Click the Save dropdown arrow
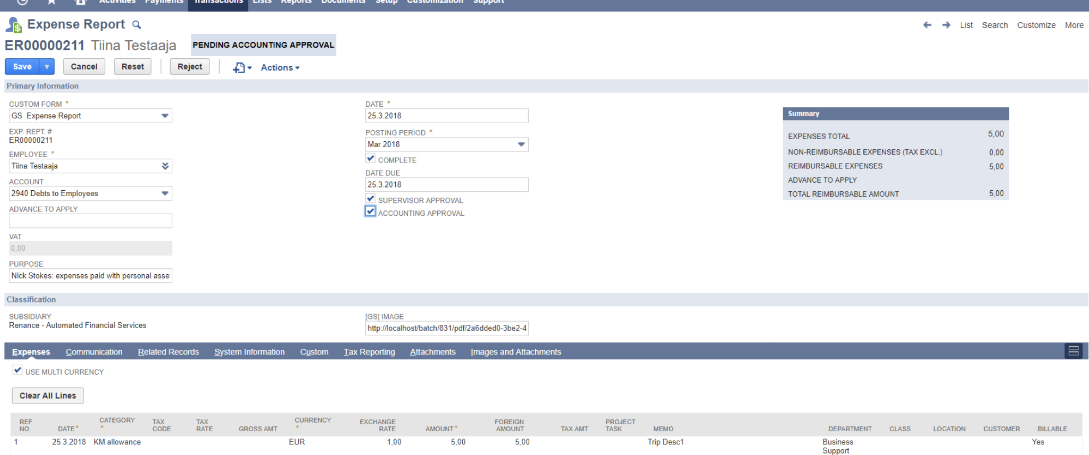 click(x=47, y=67)
